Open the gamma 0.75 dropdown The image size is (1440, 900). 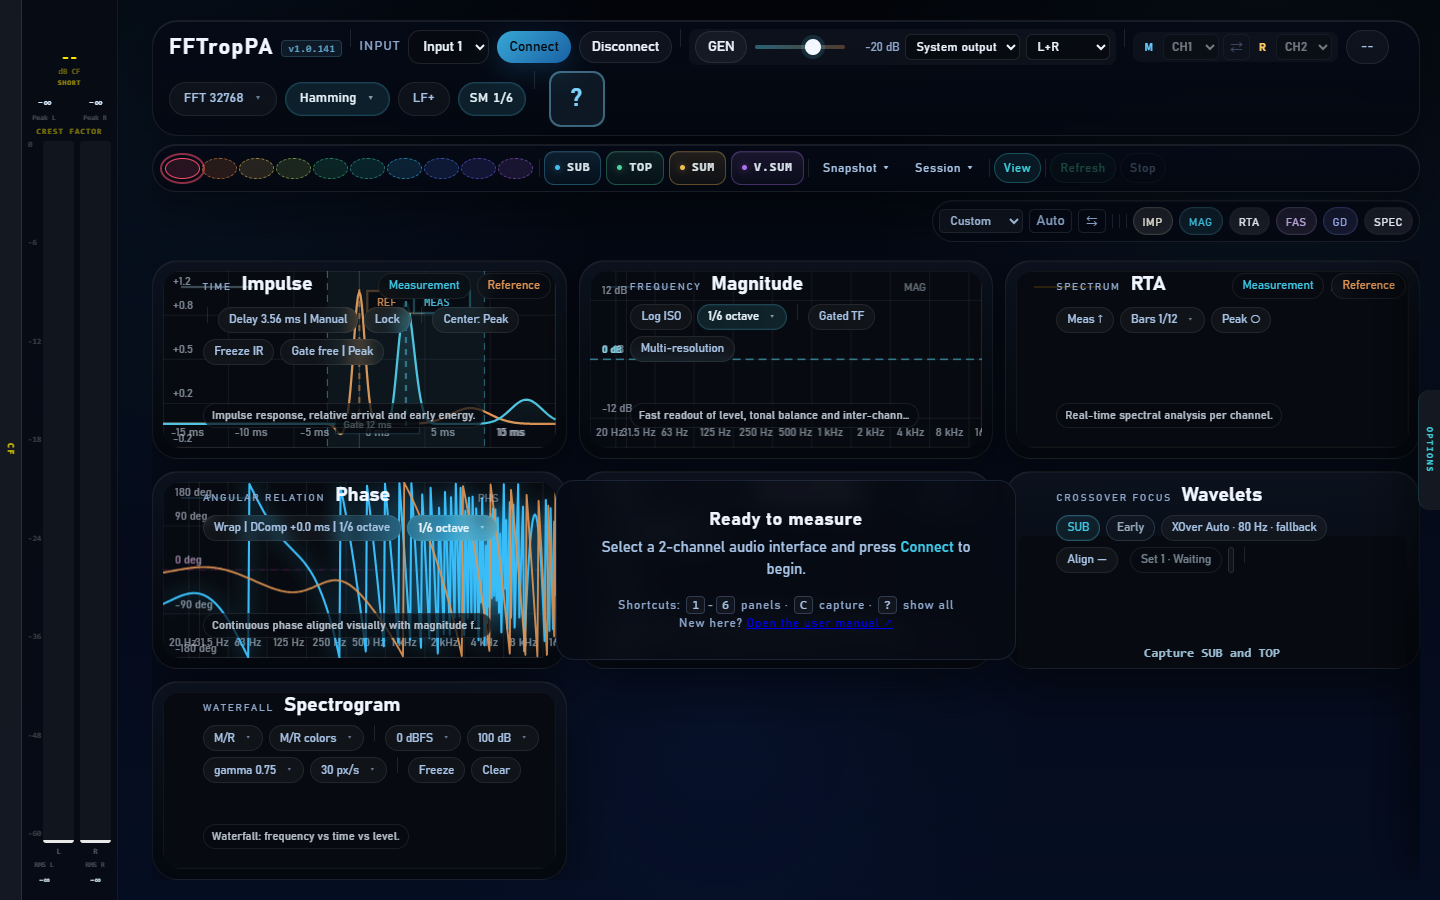point(253,770)
